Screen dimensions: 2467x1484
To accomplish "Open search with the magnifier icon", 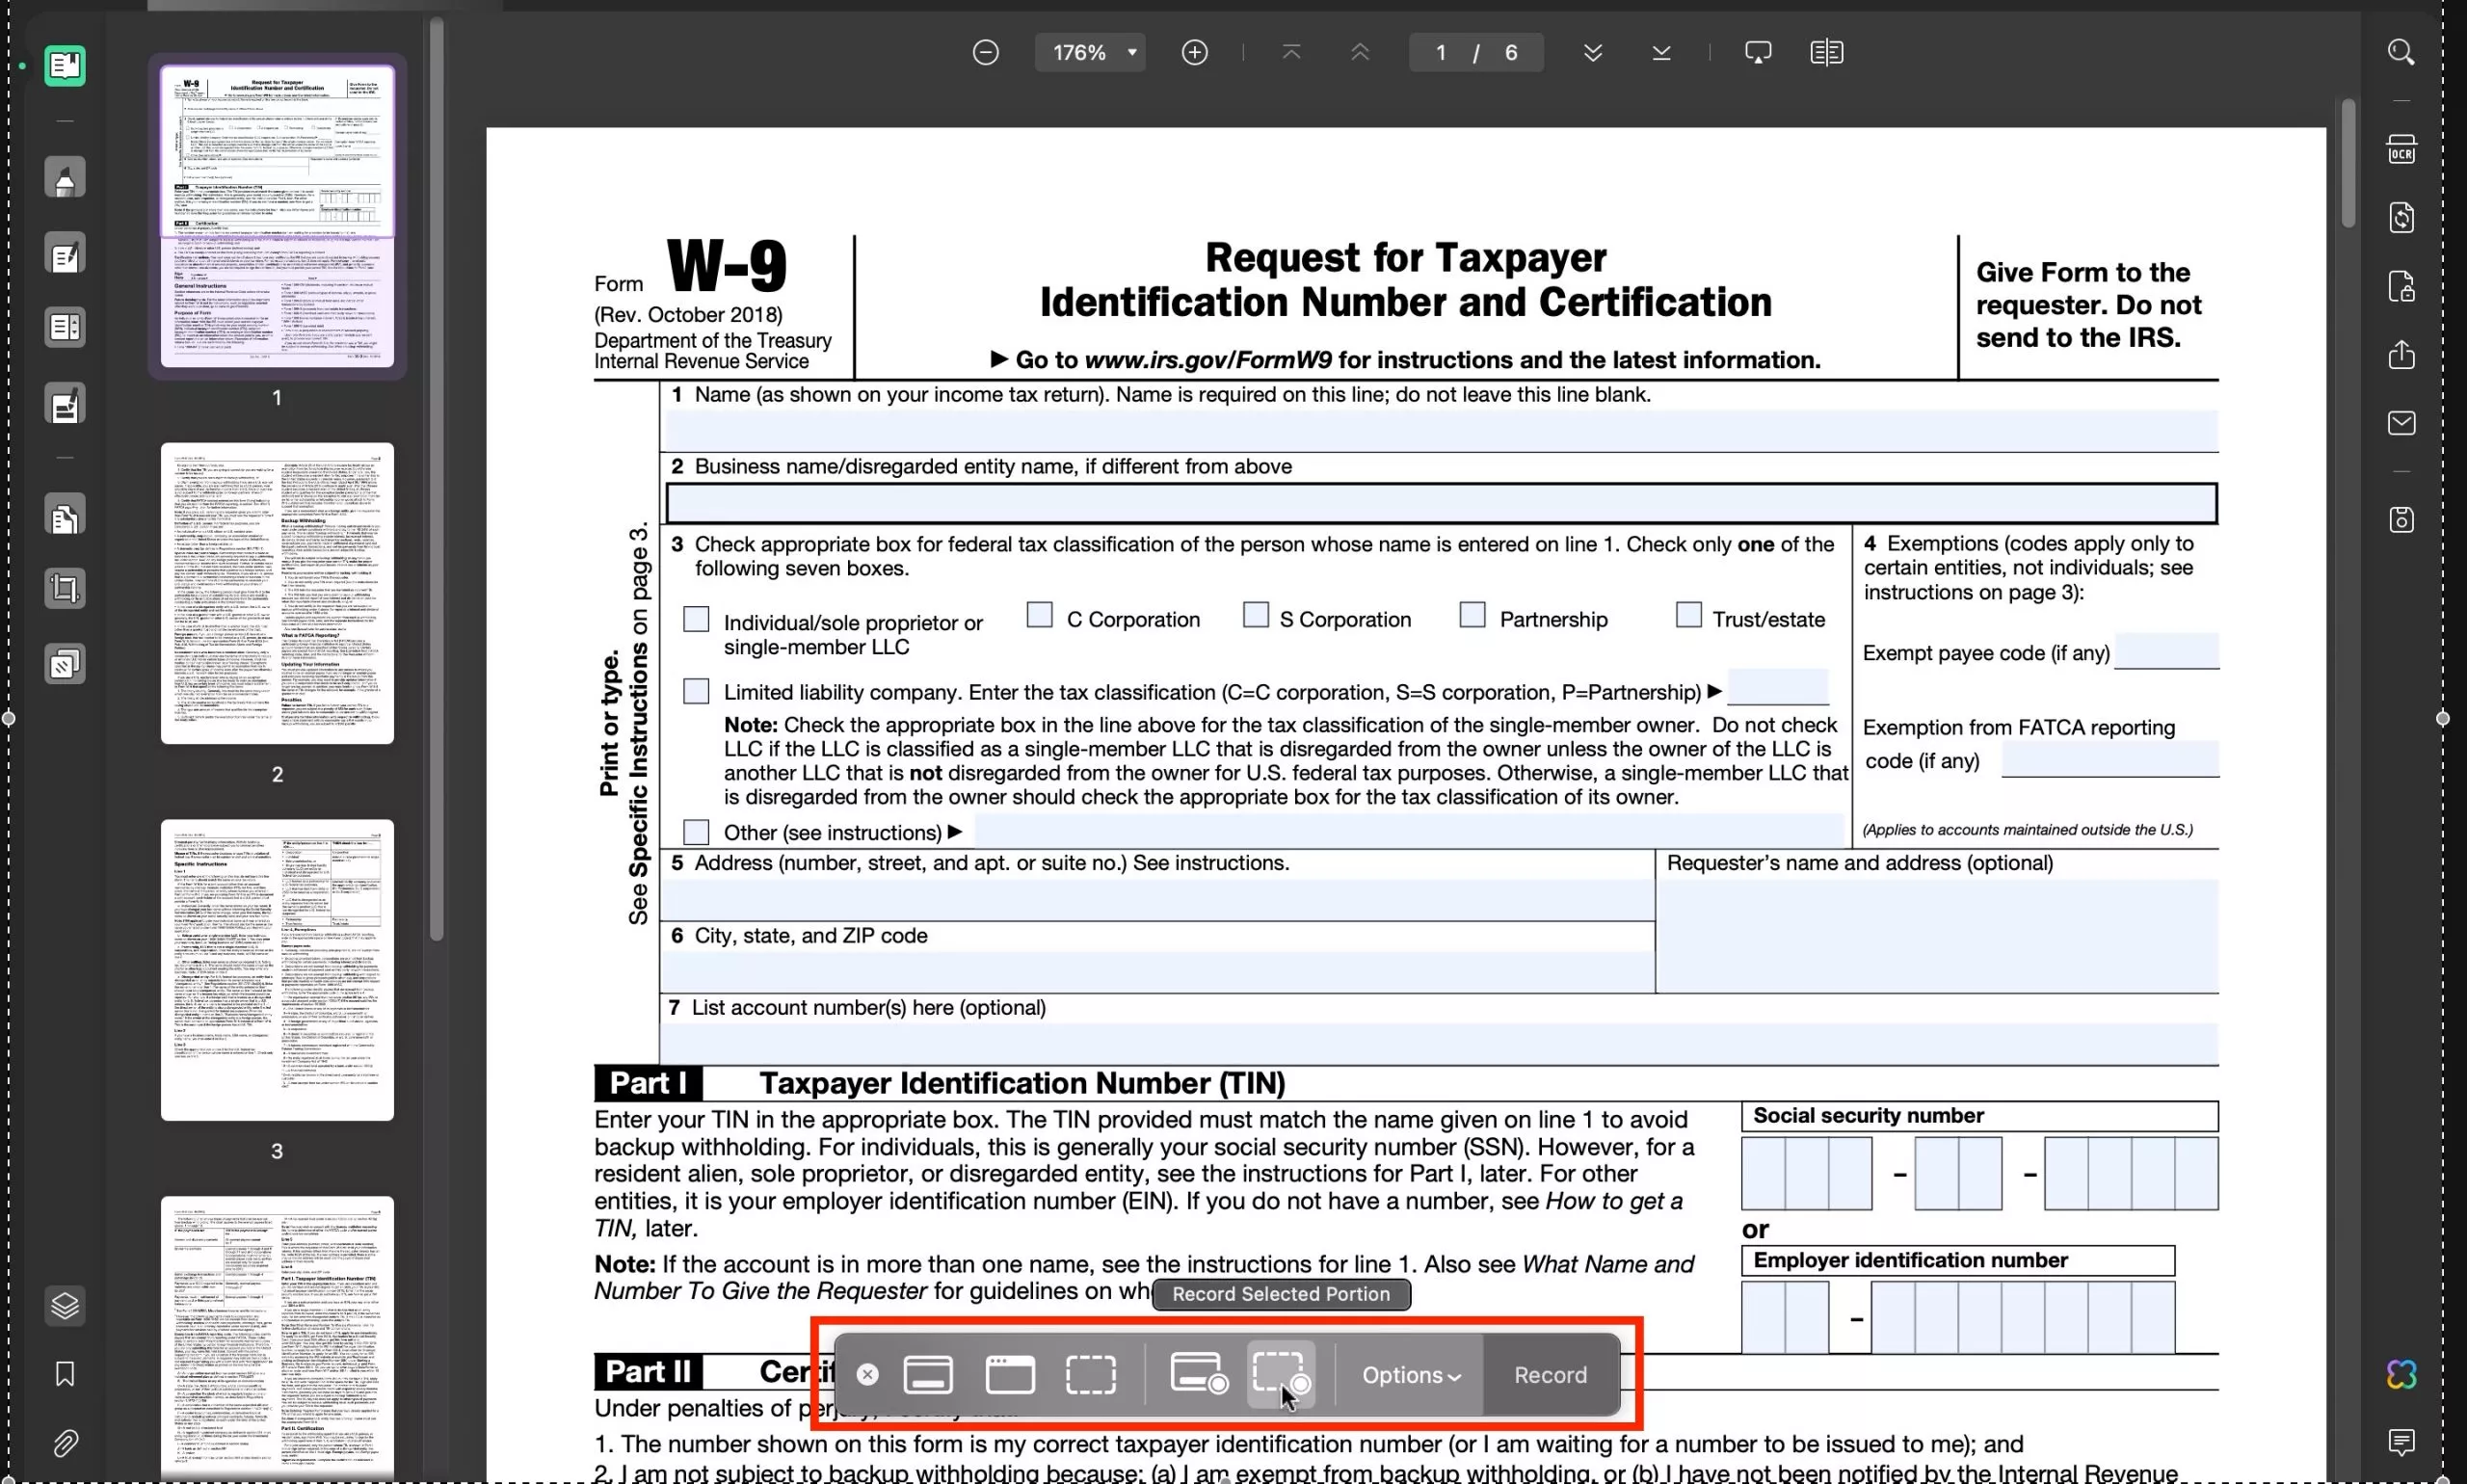I will coord(2401,52).
